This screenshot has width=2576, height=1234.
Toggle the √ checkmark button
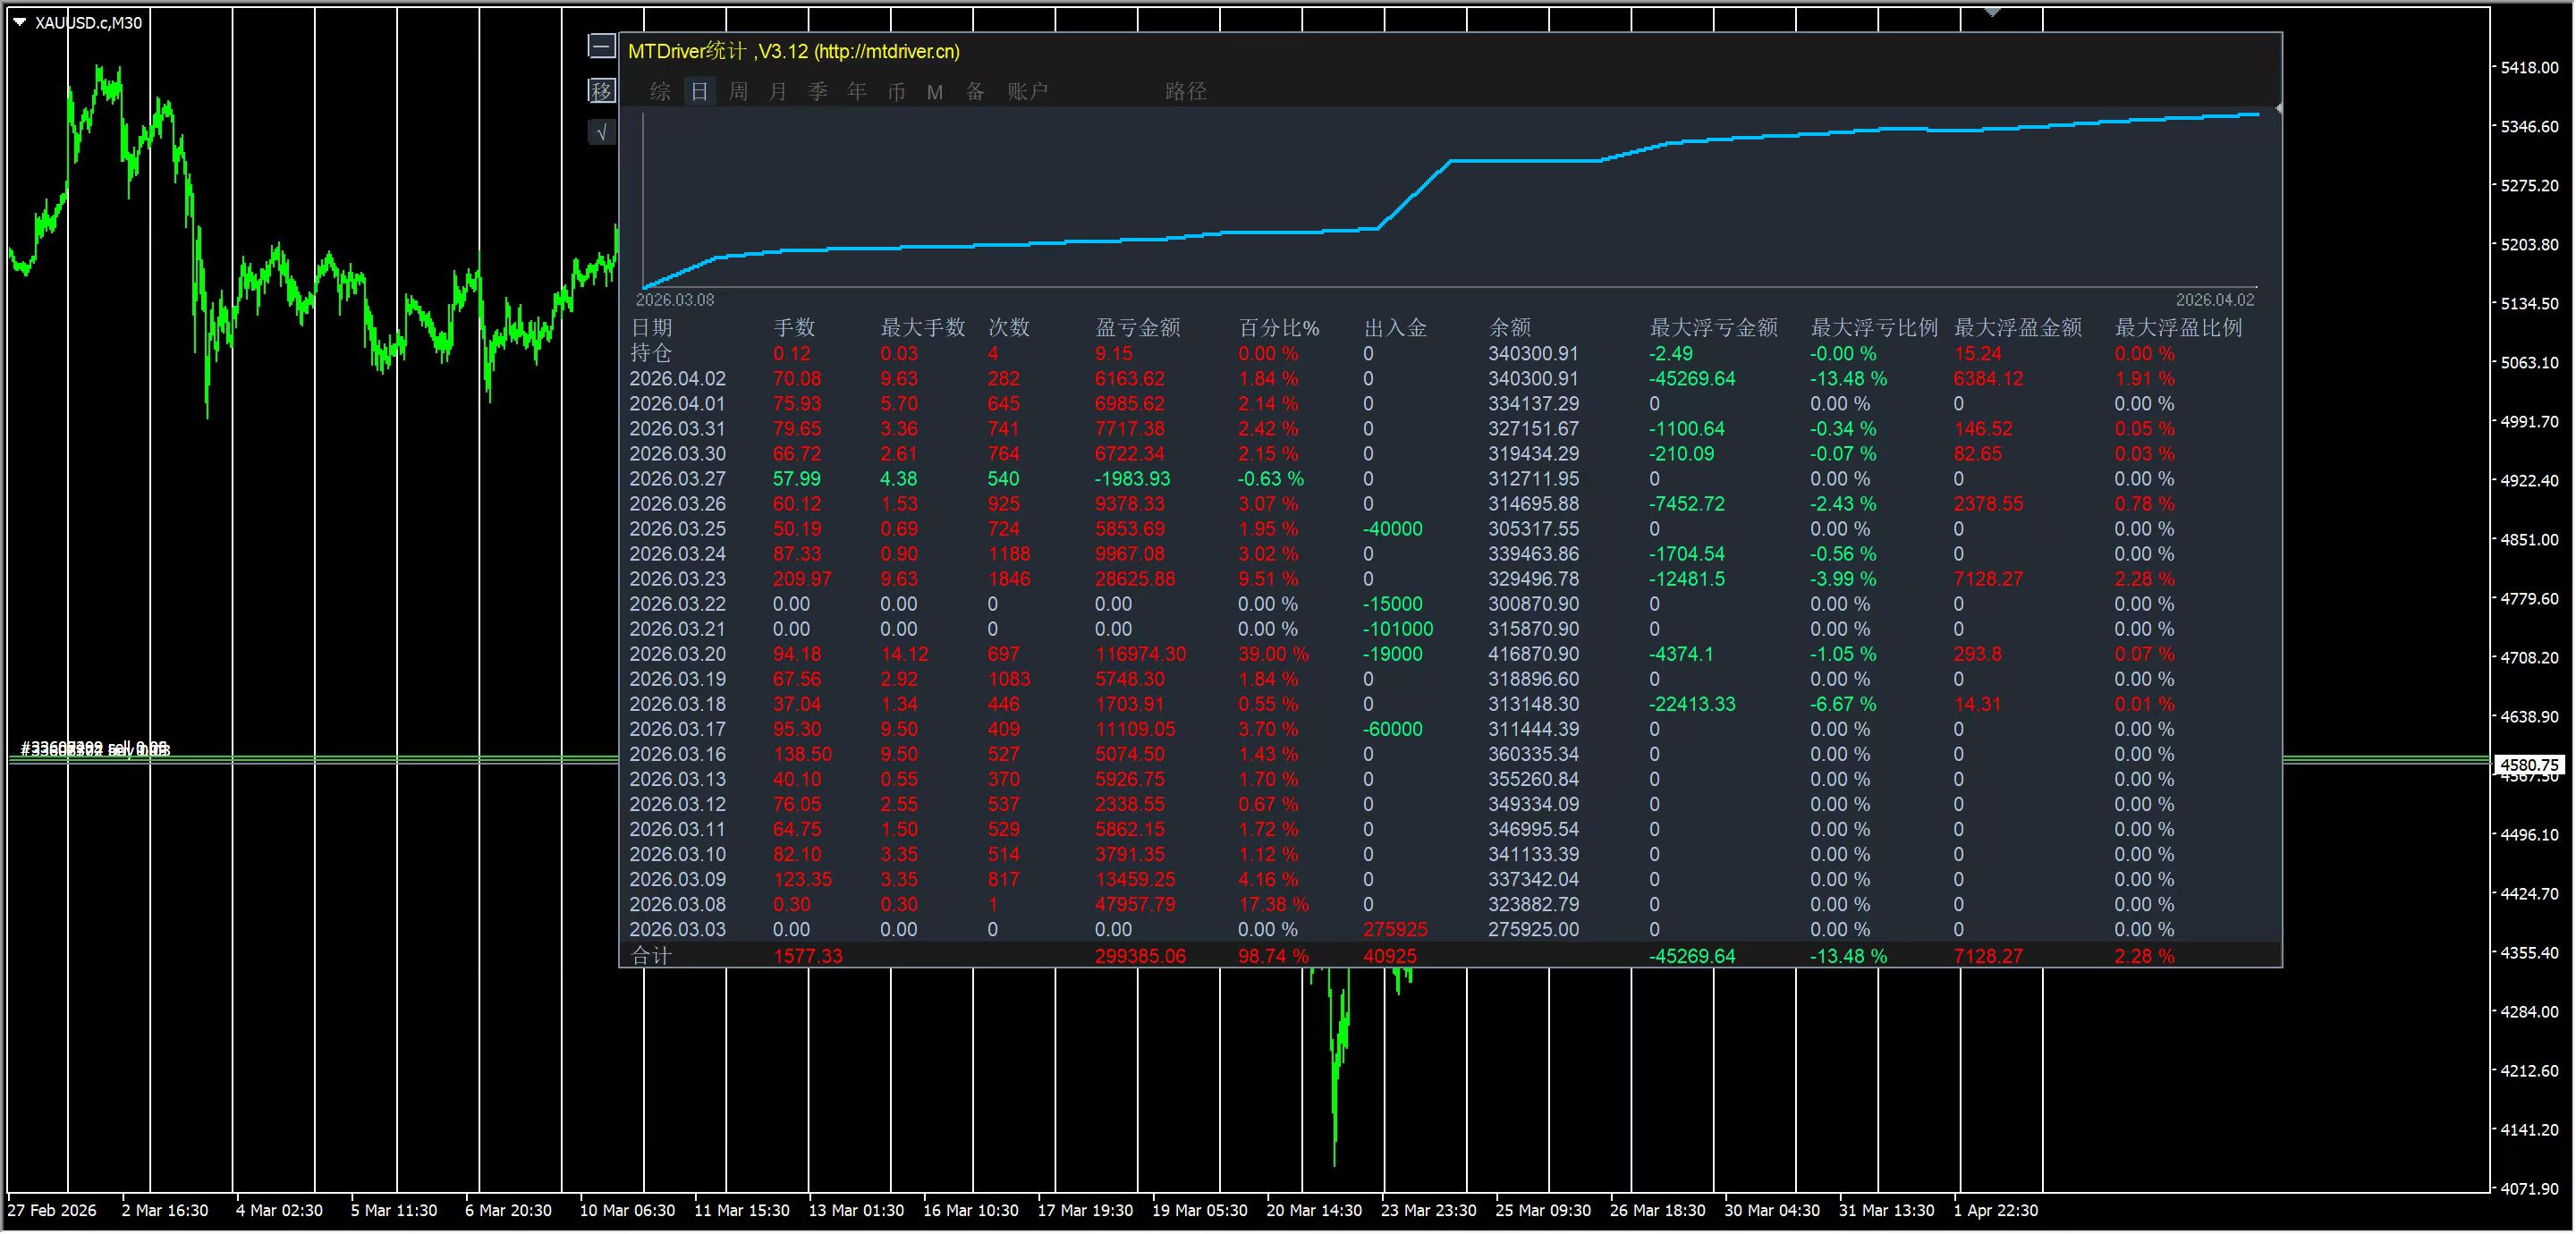click(x=601, y=132)
